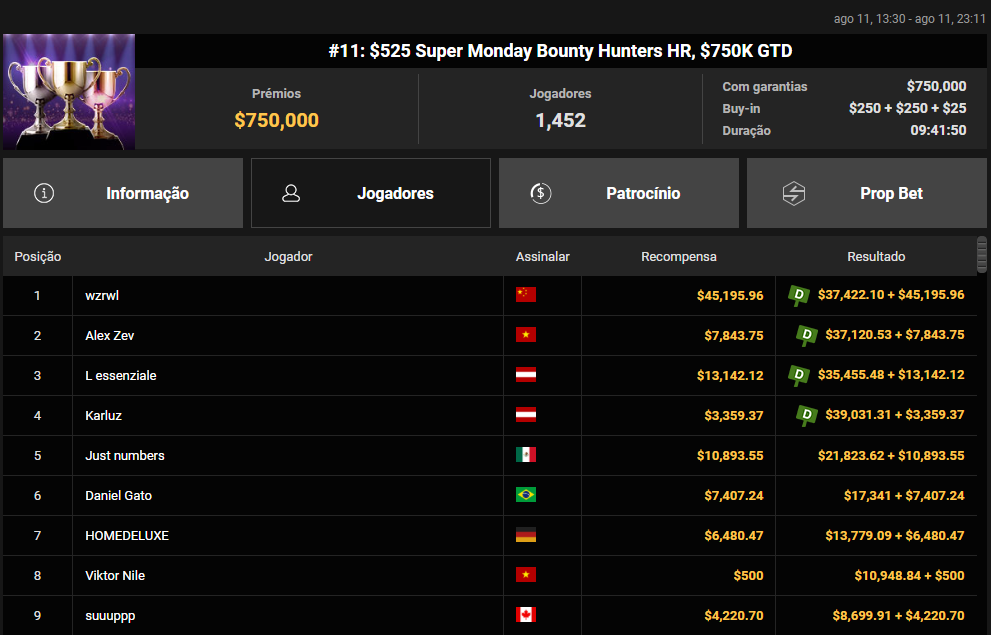Click the China flag for wzrwl
Screen dimensions: 991x635
click(526, 294)
